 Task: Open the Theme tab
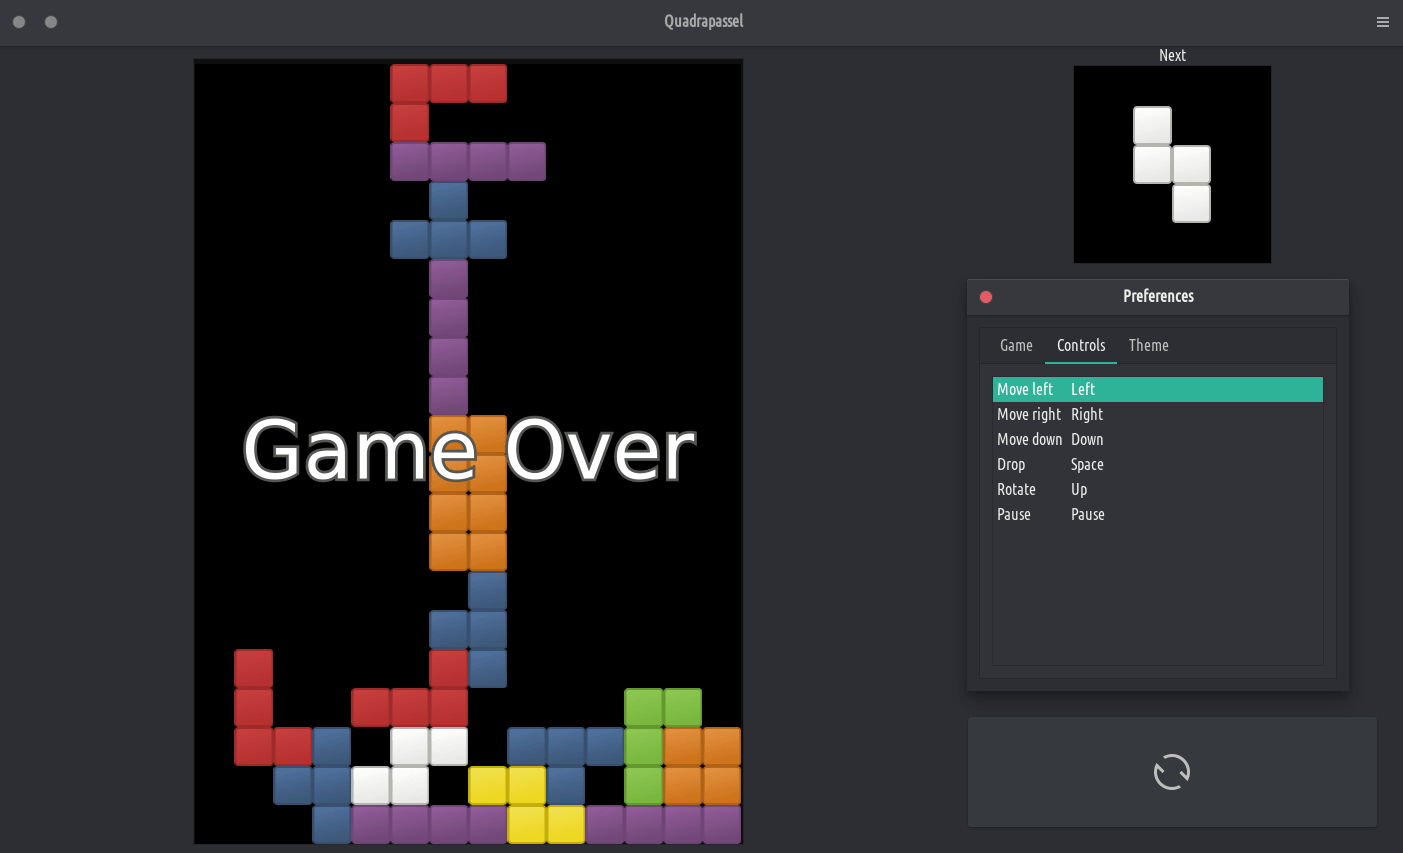pyautogui.click(x=1148, y=345)
